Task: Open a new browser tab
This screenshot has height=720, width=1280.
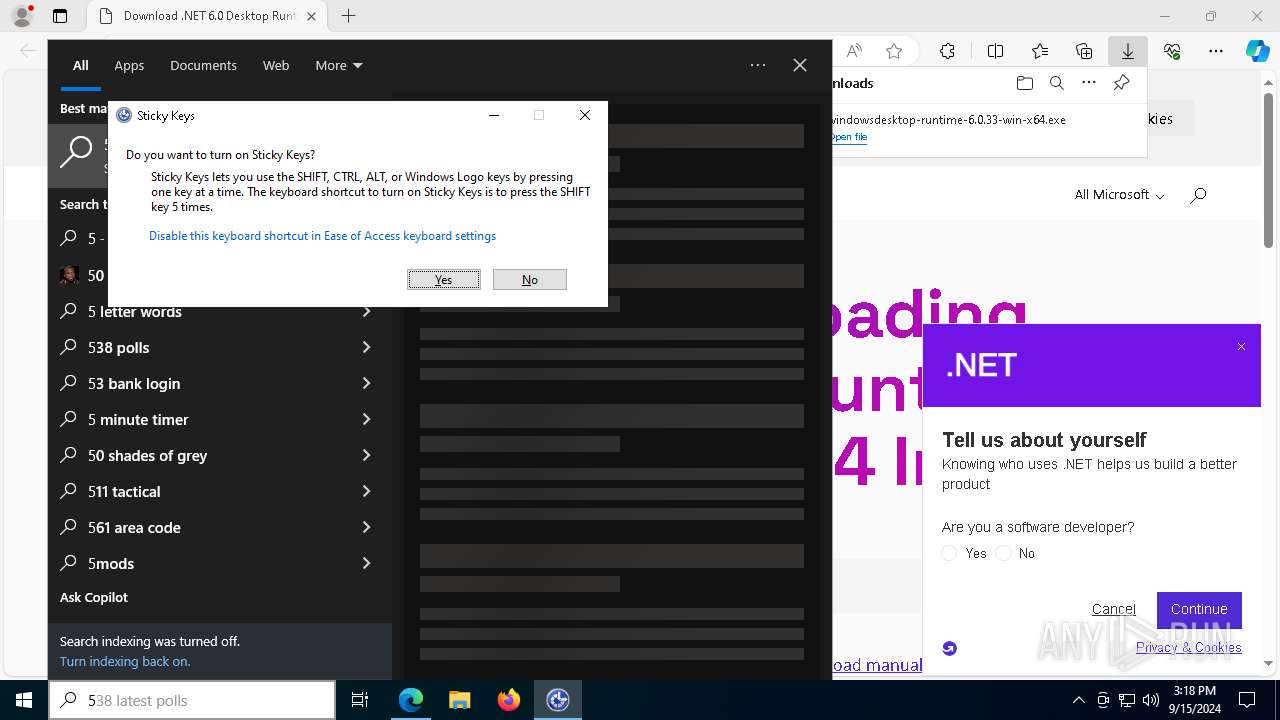Action: (348, 16)
